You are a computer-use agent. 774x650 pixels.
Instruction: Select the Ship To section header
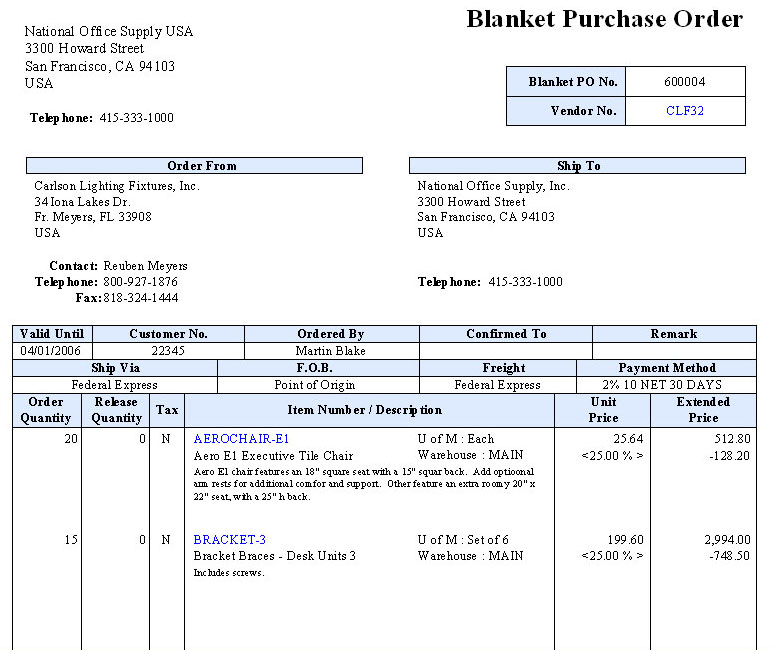577,166
